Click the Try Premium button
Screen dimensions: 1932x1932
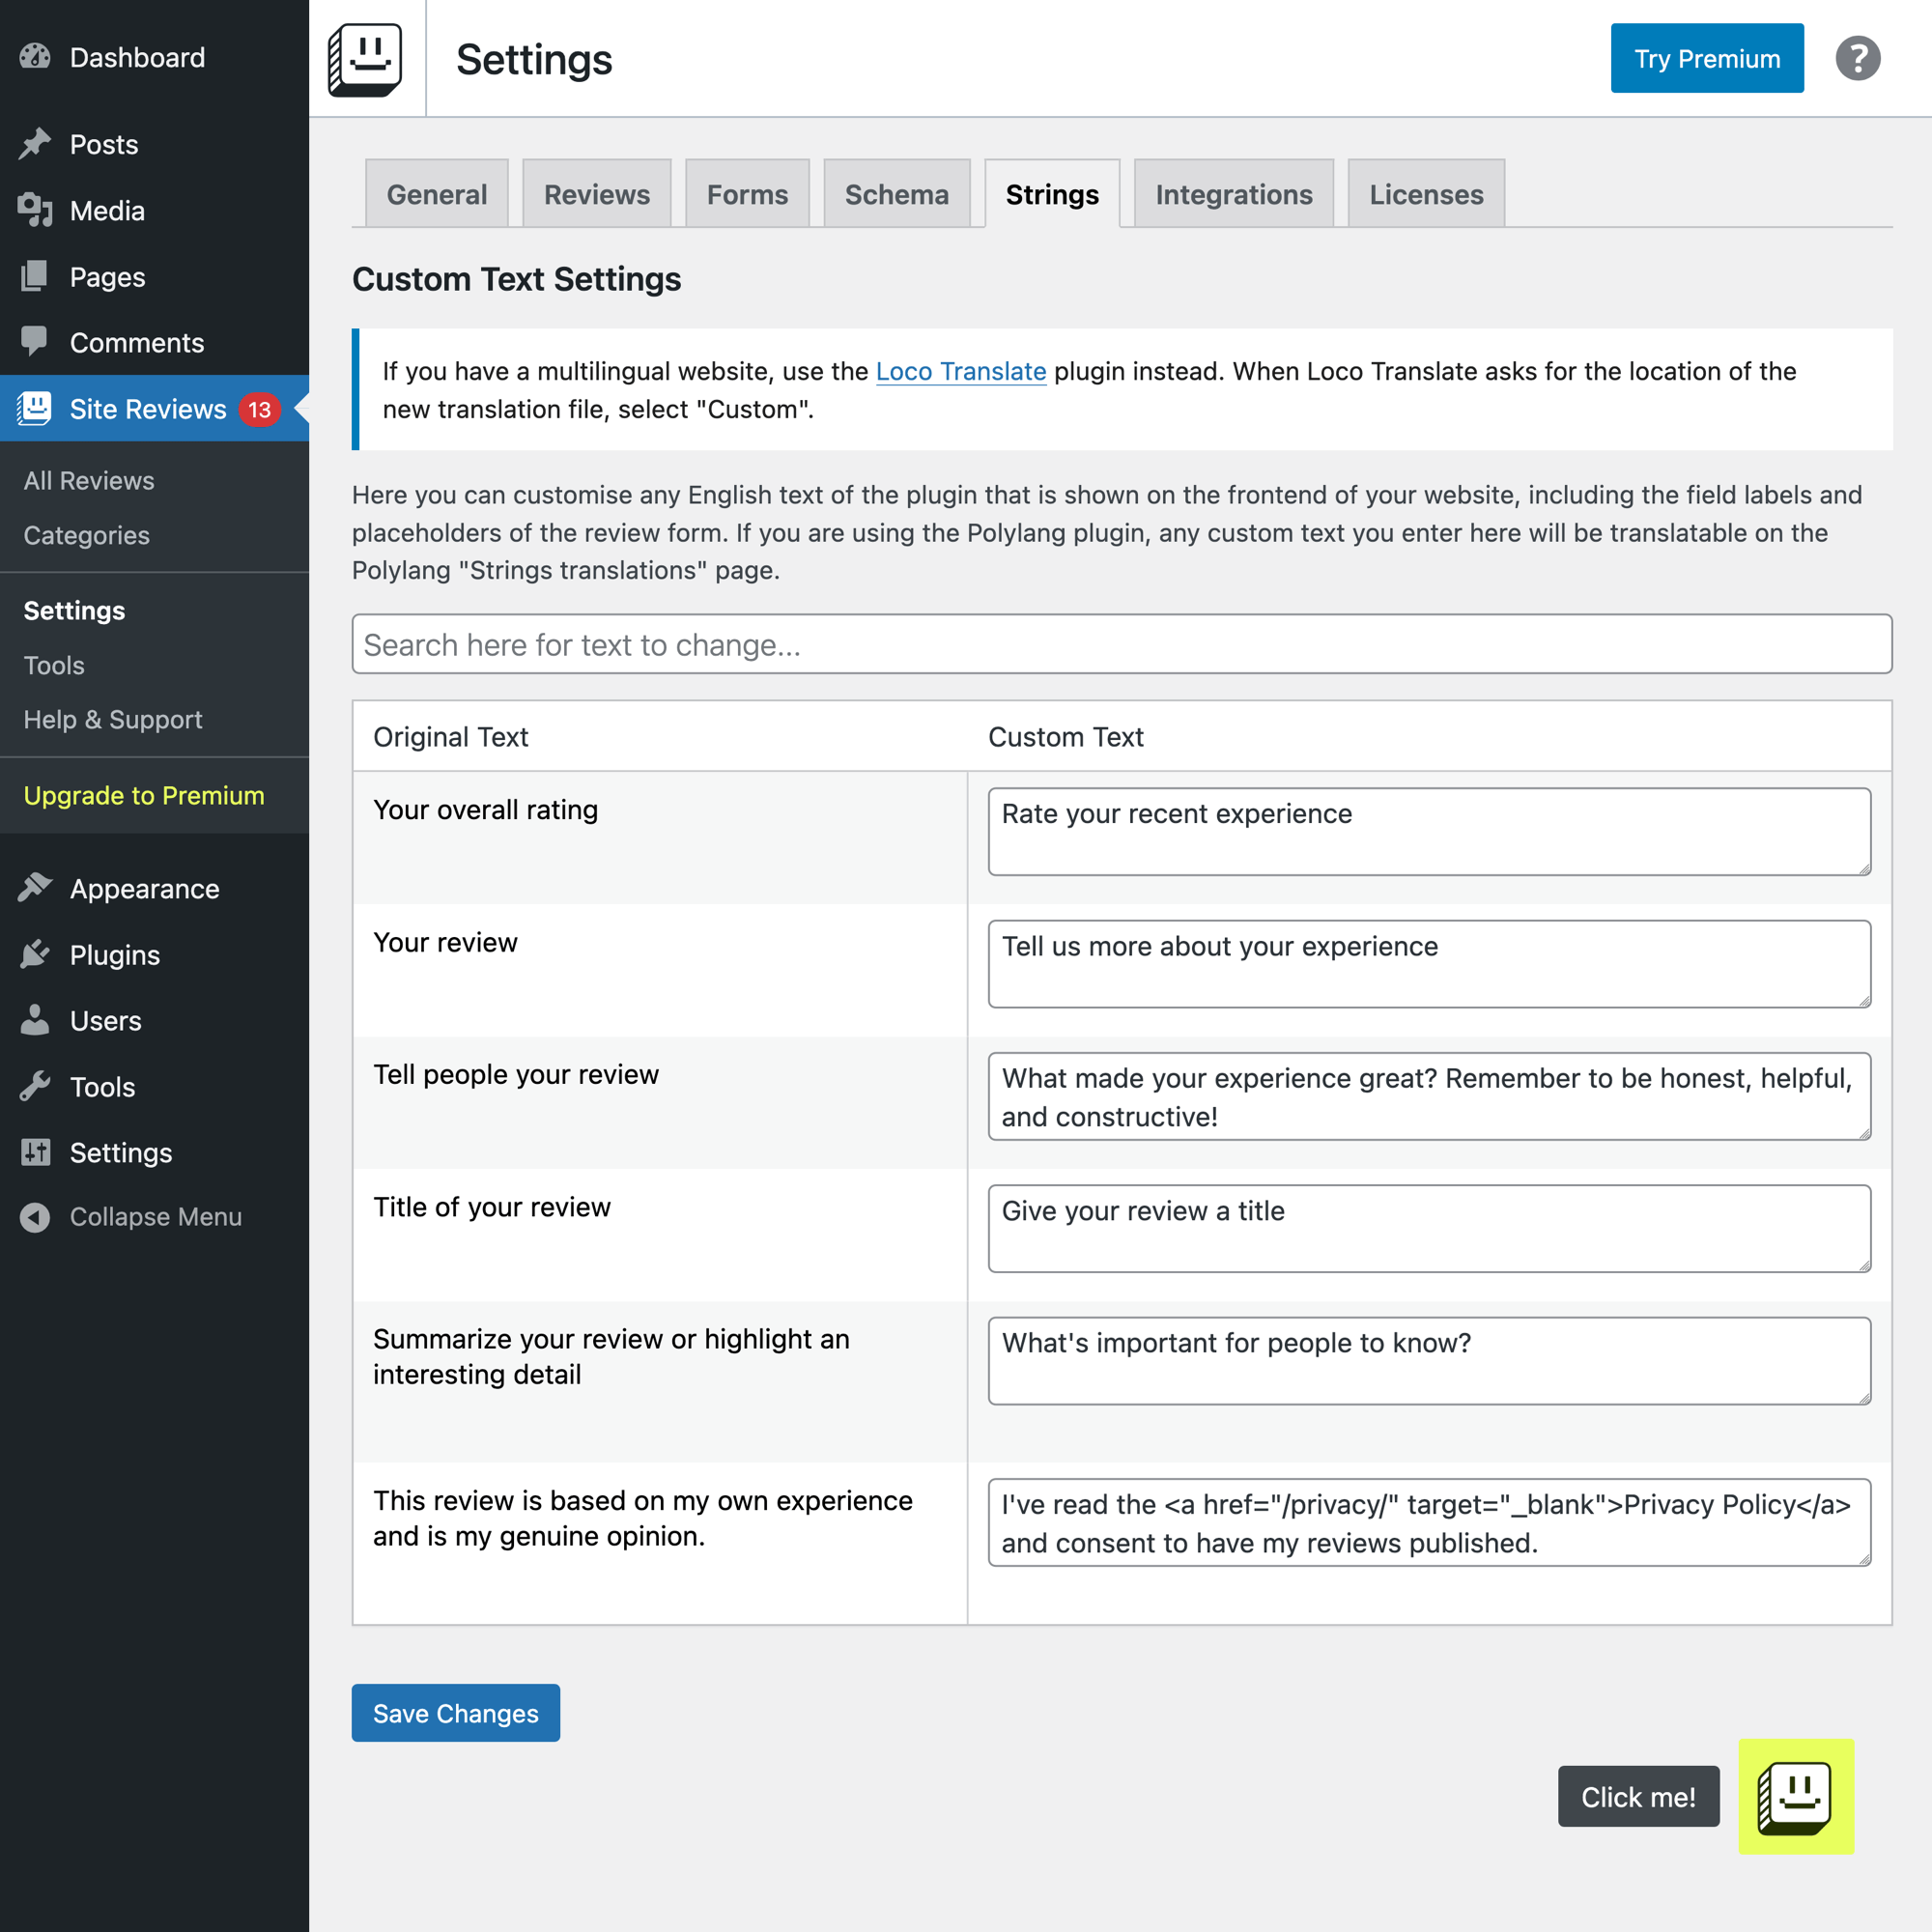(1706, 59)
